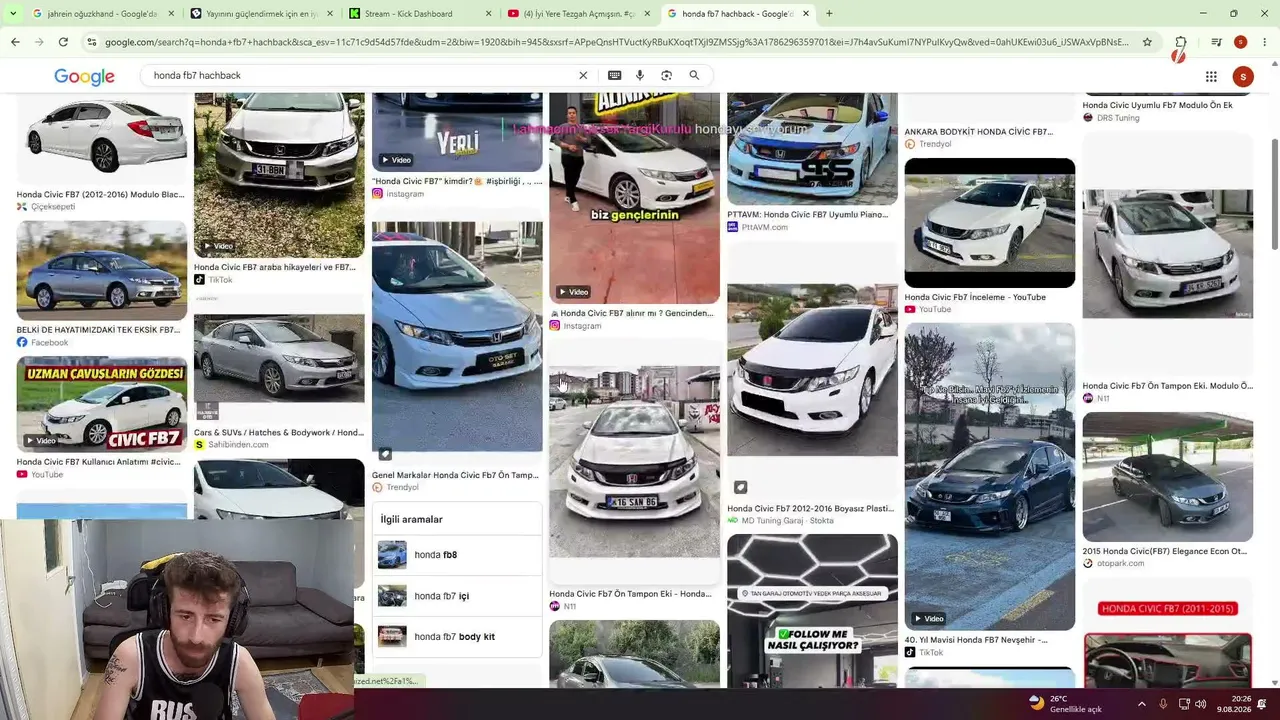Open the white Civic with OTO SET plate image
The width and height of the screenshot is (1280, 720).
tap(457, 337)
